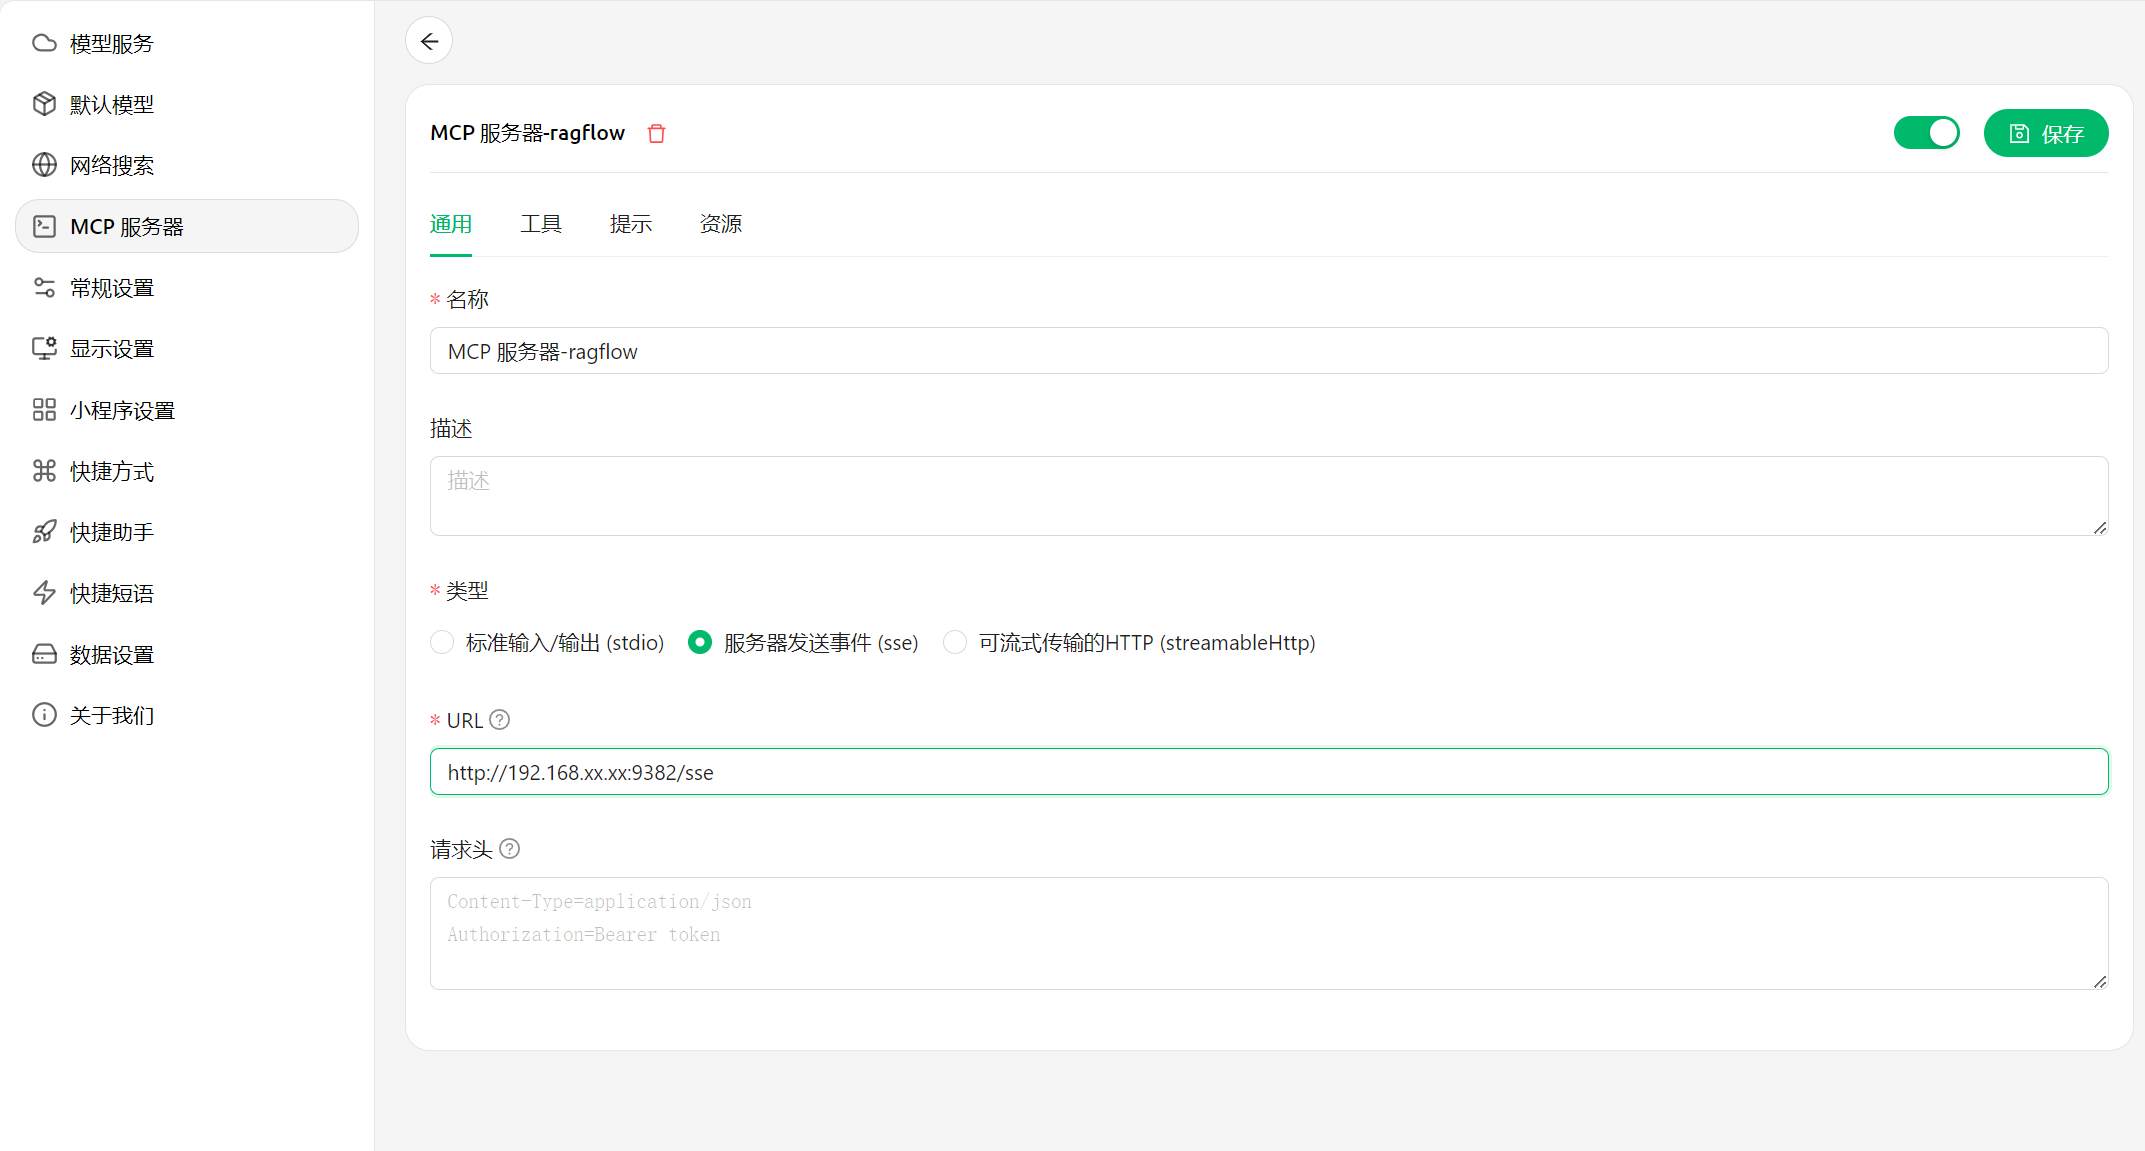Delete MCP 服务器-ragflow with trash icon
The image size is (2145, 1151).
tap(657, 132)
